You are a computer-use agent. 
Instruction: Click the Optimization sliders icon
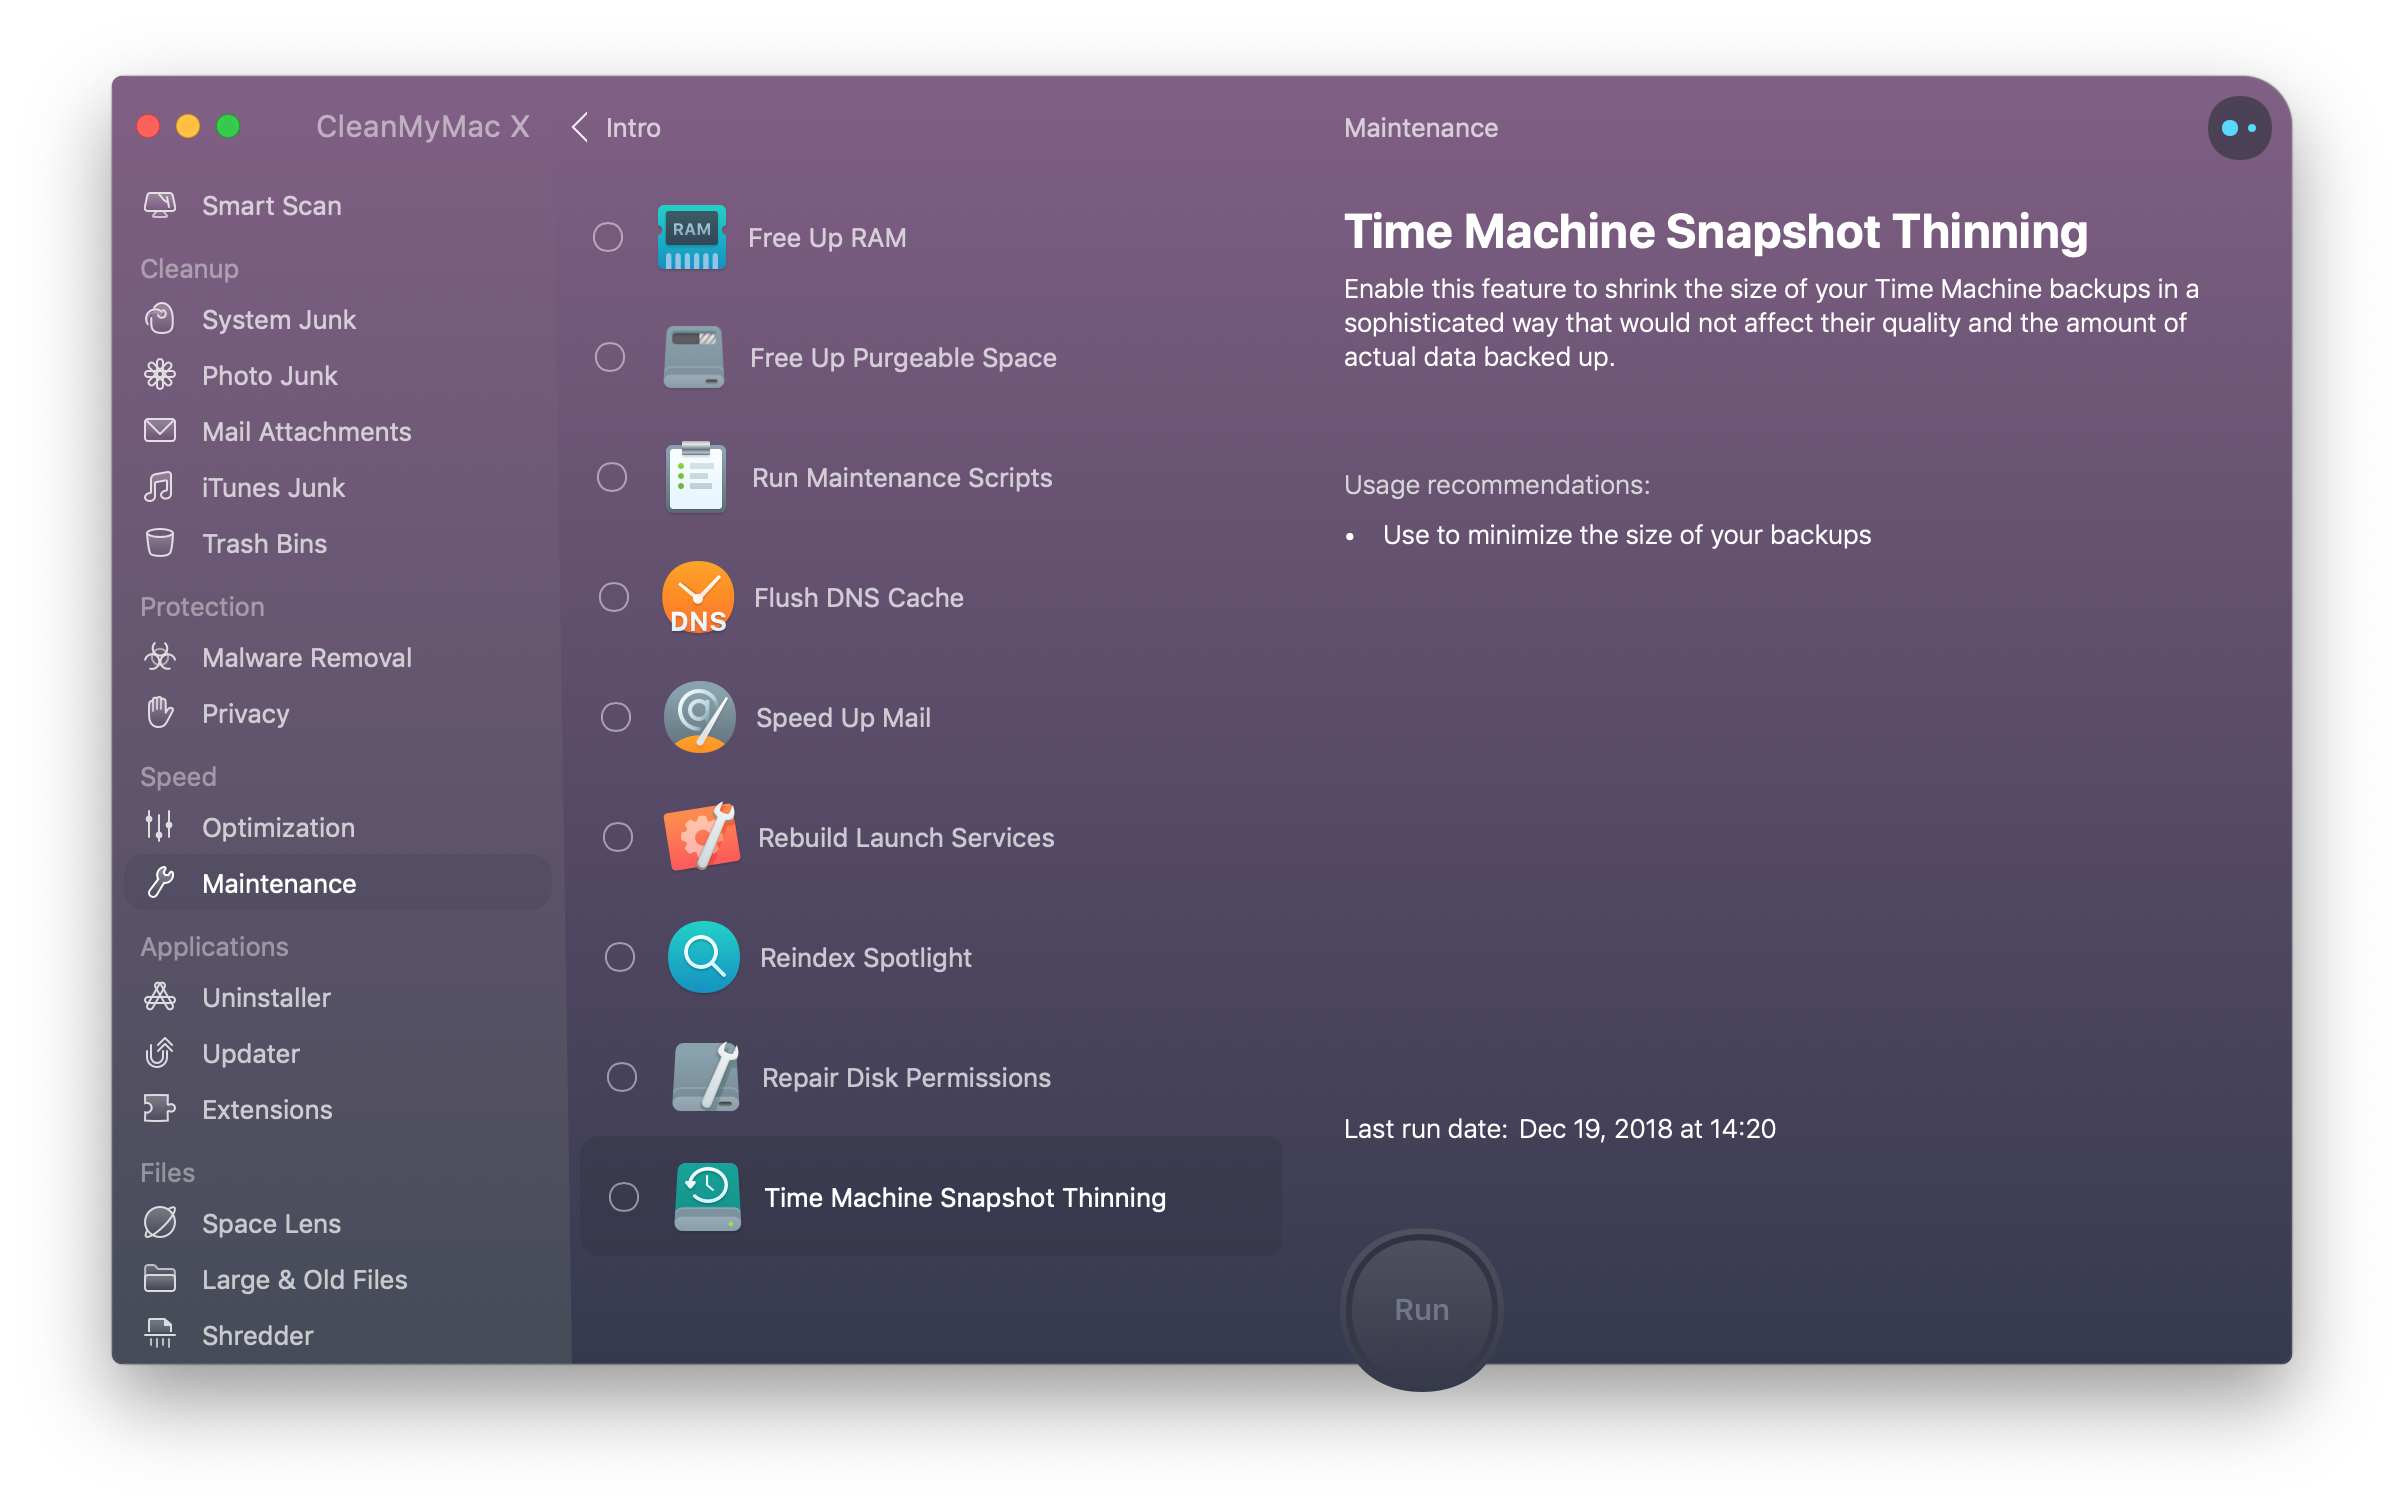pyautogui.click(x=160, y=827)
